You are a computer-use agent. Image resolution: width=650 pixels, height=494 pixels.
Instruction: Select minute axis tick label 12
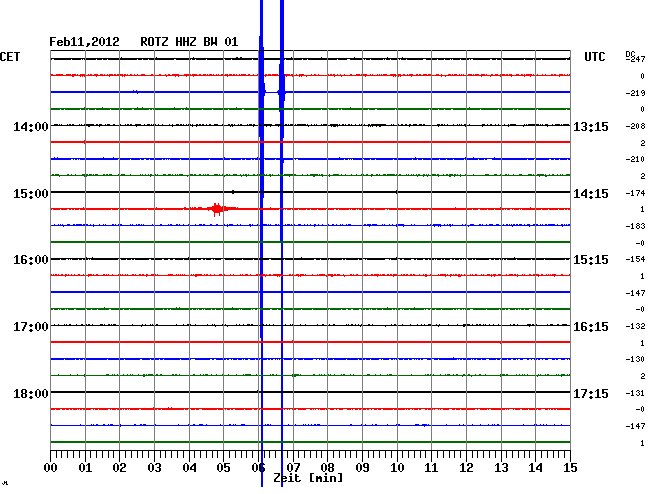[466, 468]
